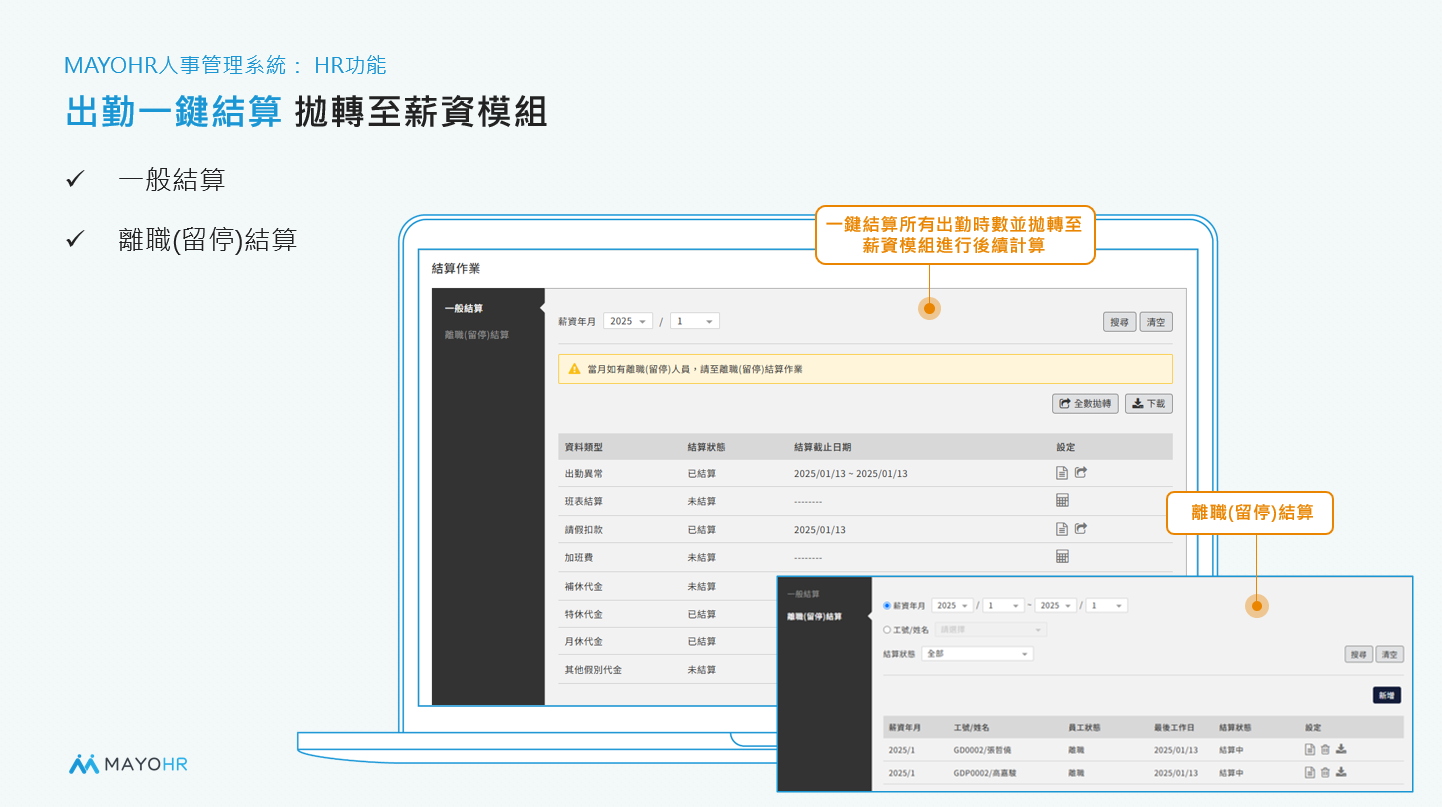
Task: Click 清空 button in 一般結算 panel
Action: coord(1156,322)
